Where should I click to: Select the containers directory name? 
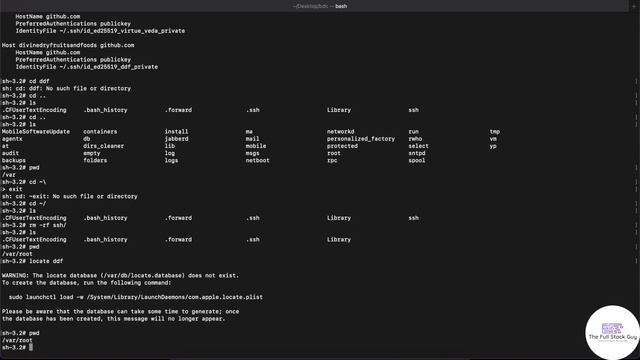(x=100, y=132)
